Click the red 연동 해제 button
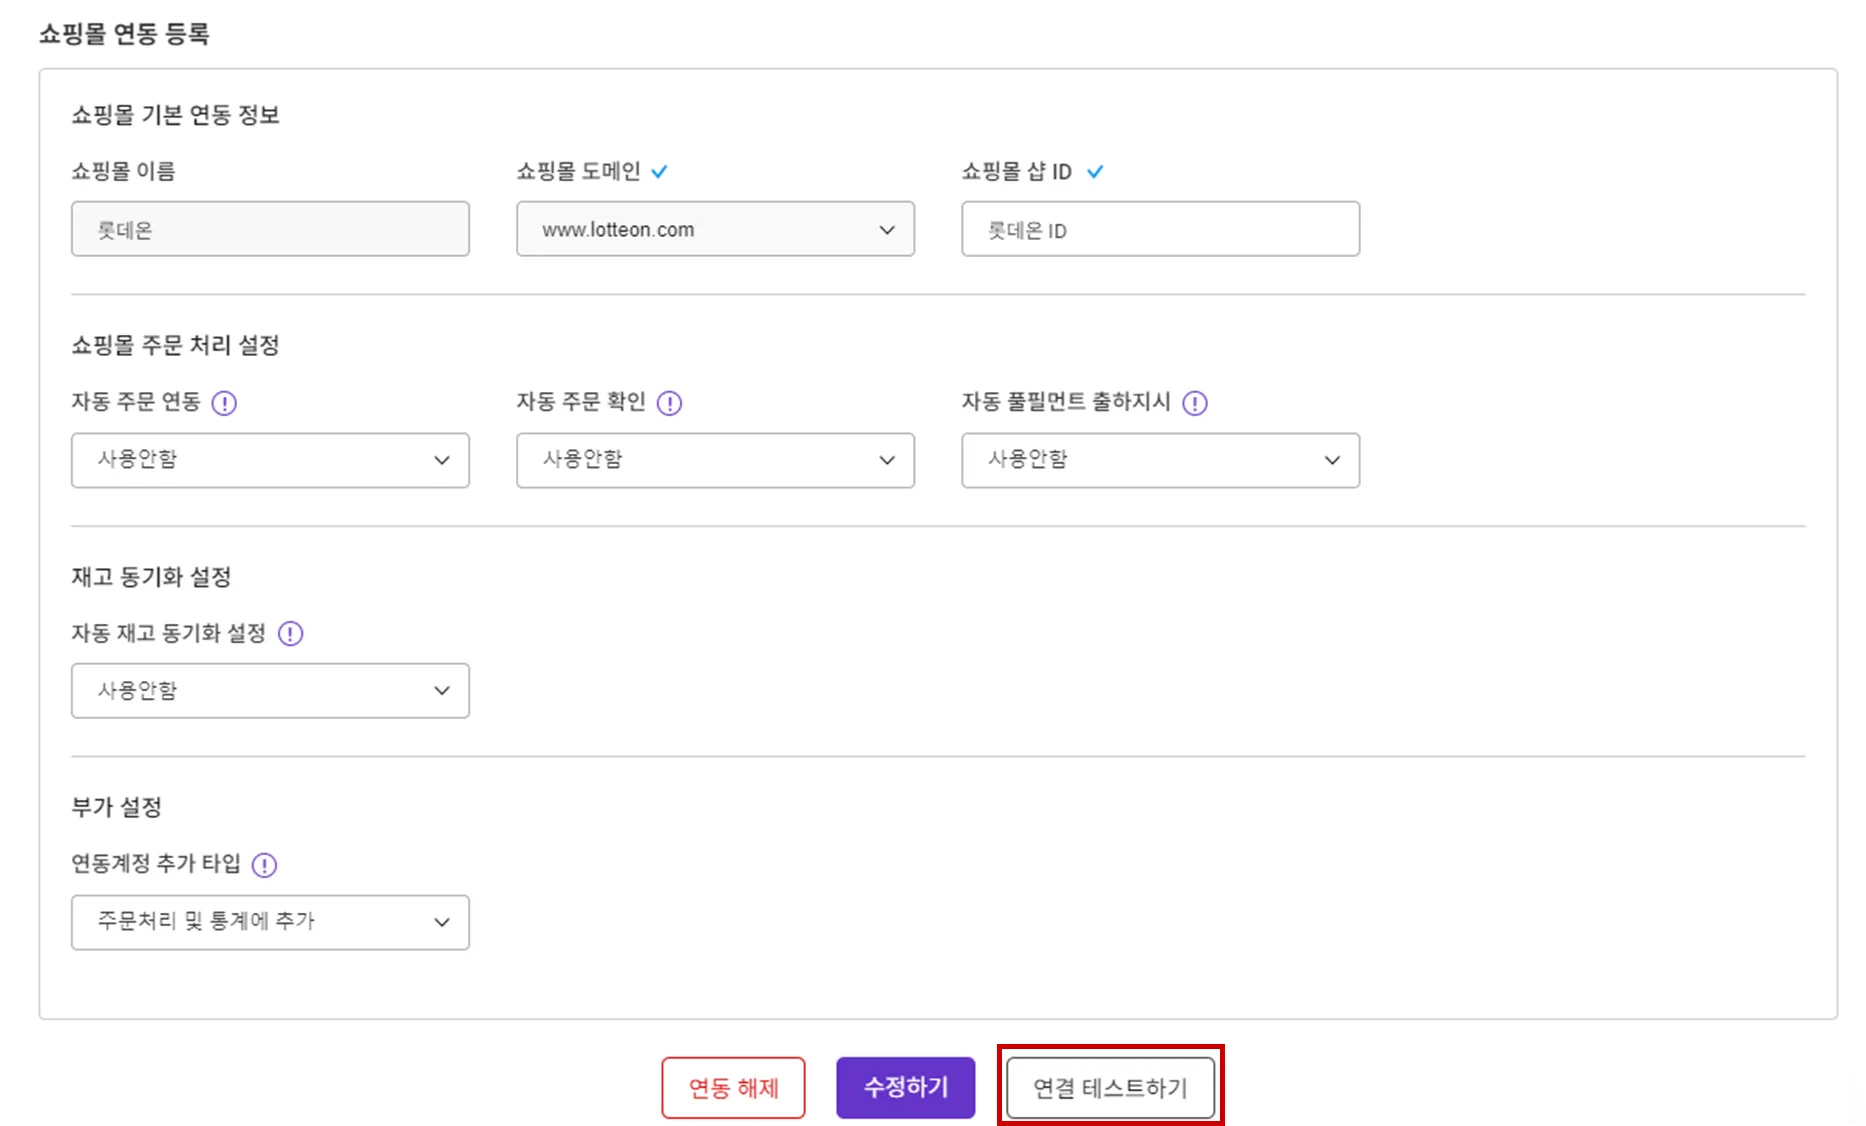 [x=733, y=1088]
